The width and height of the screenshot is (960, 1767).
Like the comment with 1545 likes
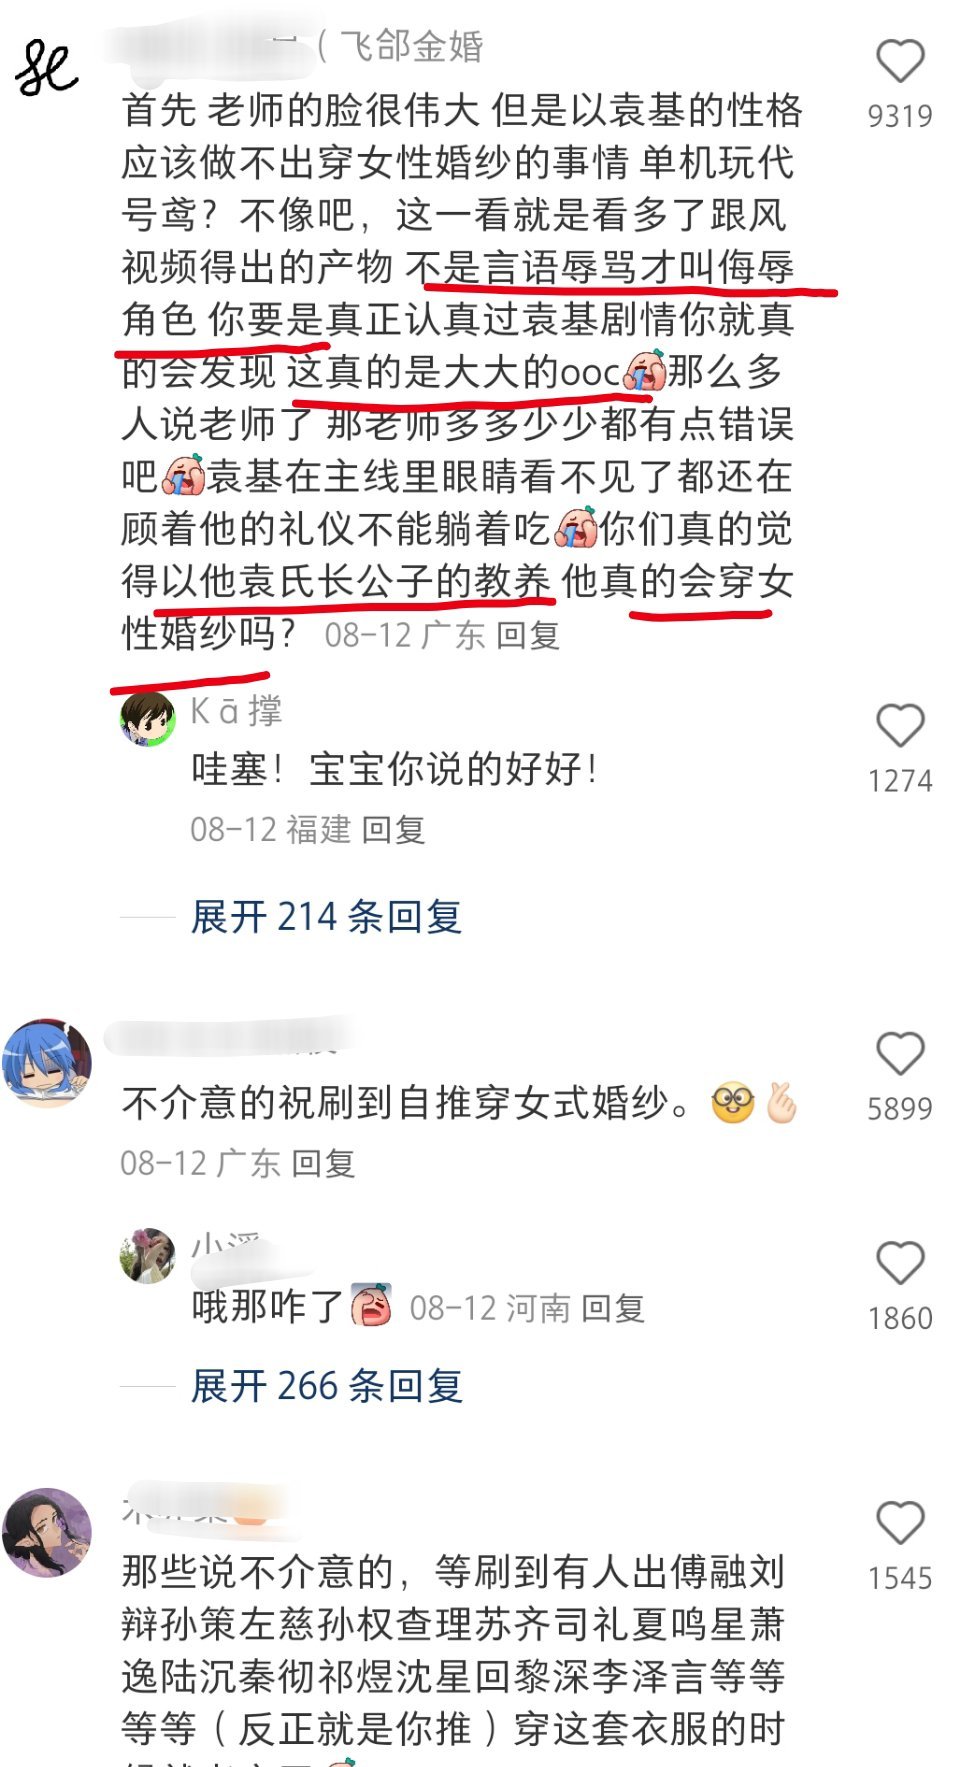(900, 1524)
